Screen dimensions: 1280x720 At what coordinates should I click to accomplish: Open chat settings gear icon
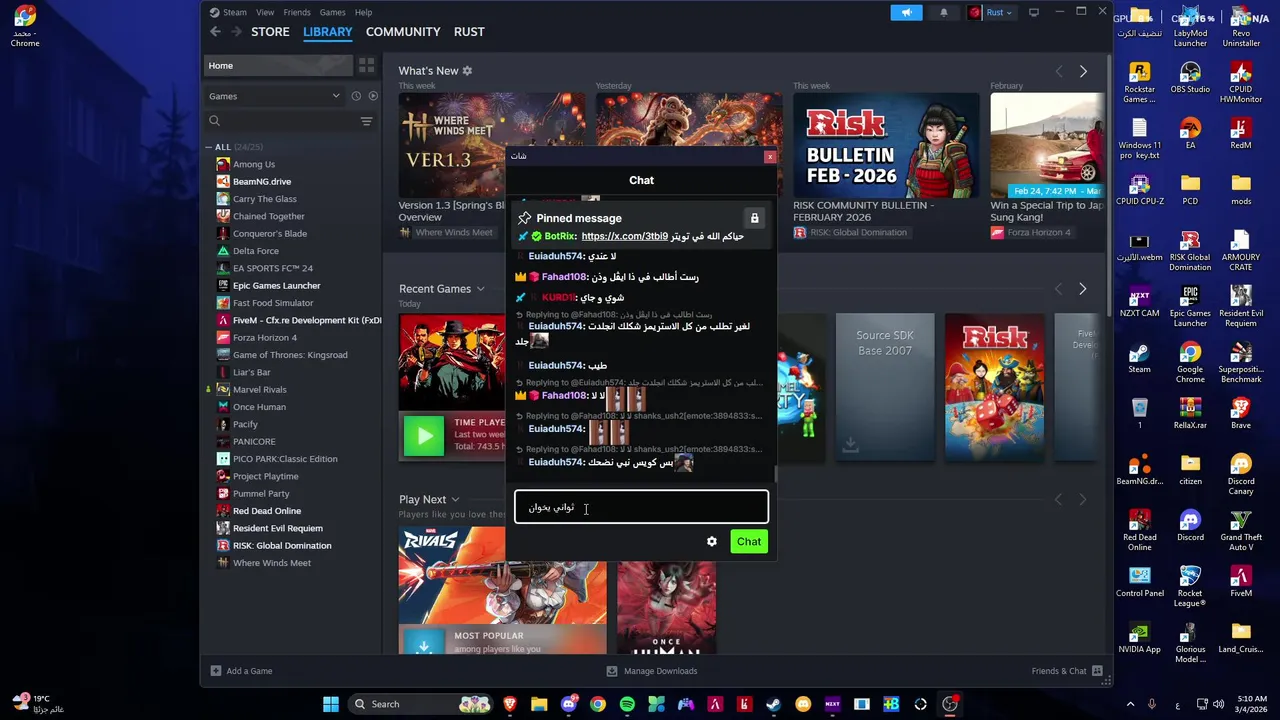pos(712,541)
